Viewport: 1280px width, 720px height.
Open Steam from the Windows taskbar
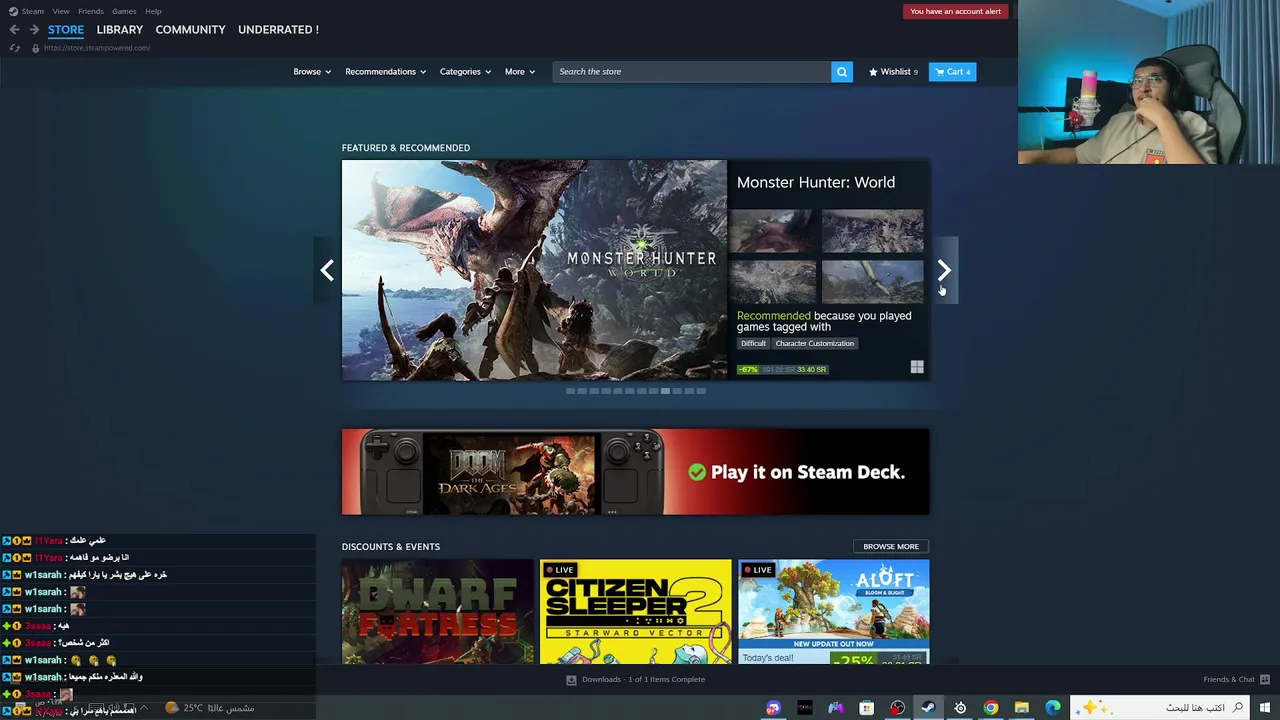pos(928,708)
